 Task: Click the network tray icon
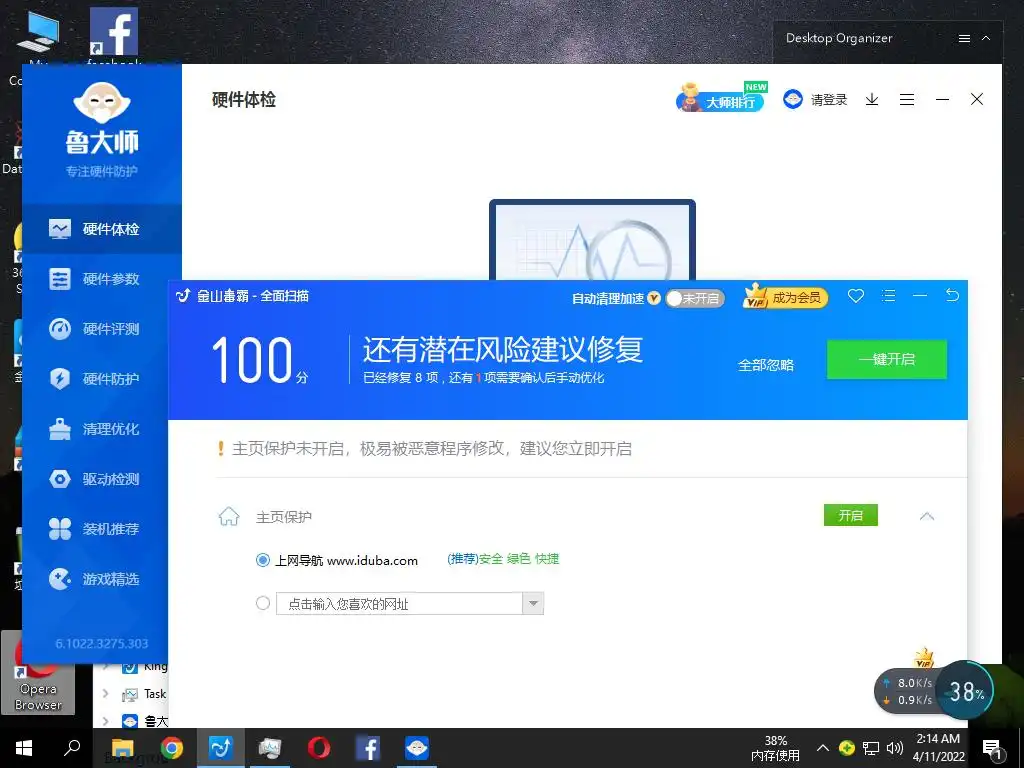(x=871, y=748)
